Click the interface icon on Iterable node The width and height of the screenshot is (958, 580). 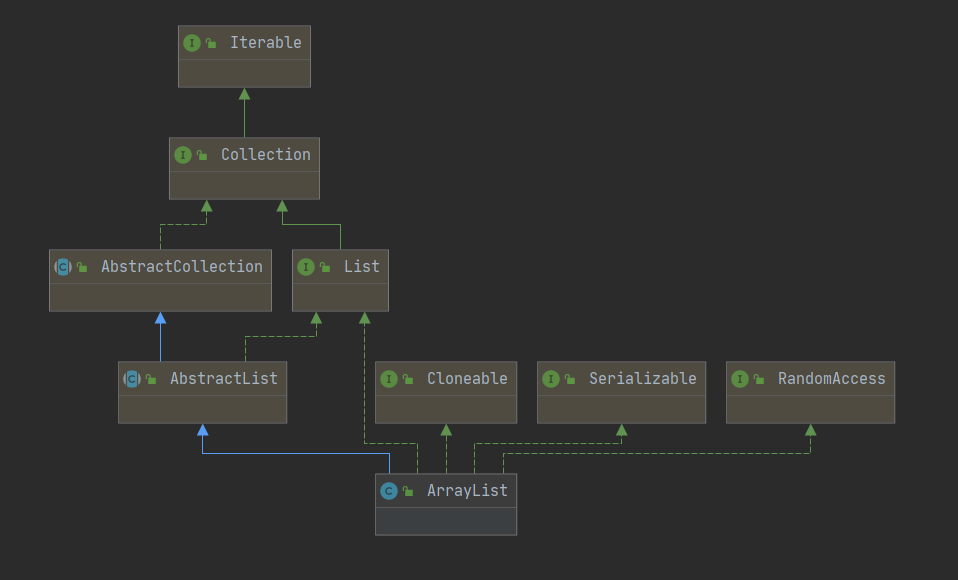click(x=192, y=42)
